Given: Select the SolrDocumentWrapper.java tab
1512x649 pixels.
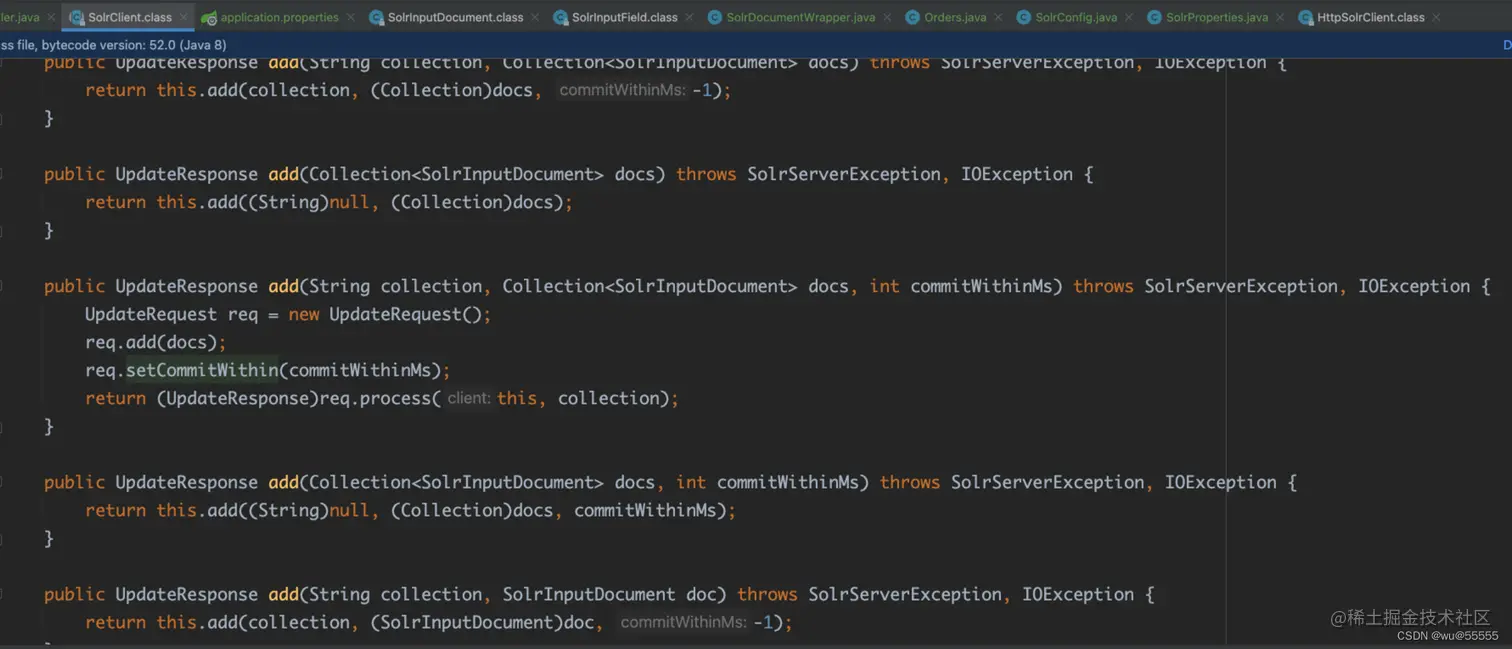Looking at the screenshot, I should (x=800, y=17).
